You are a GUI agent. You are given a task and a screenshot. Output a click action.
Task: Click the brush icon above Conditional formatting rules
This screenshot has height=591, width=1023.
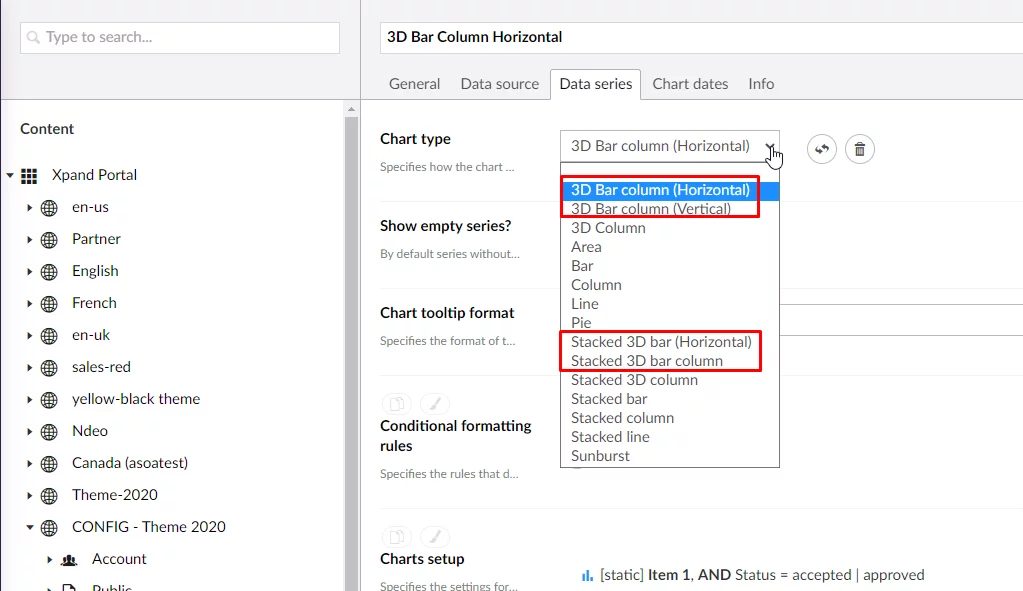coord(434,403)
